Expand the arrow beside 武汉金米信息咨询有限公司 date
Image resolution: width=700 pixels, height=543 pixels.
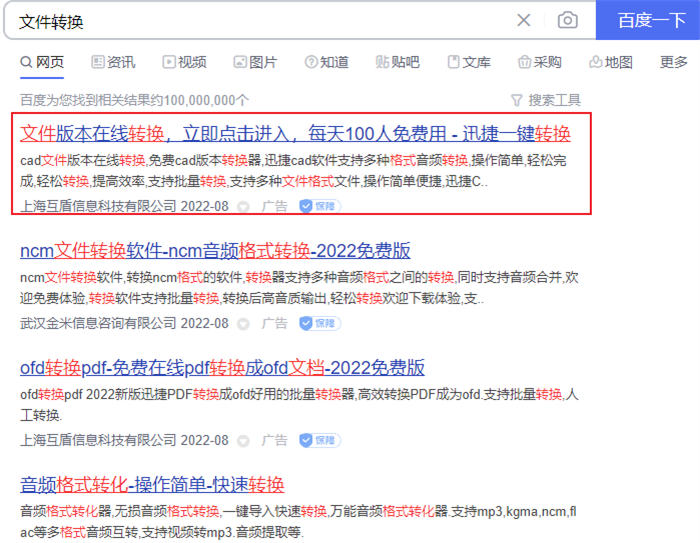[x=243, y=324]
